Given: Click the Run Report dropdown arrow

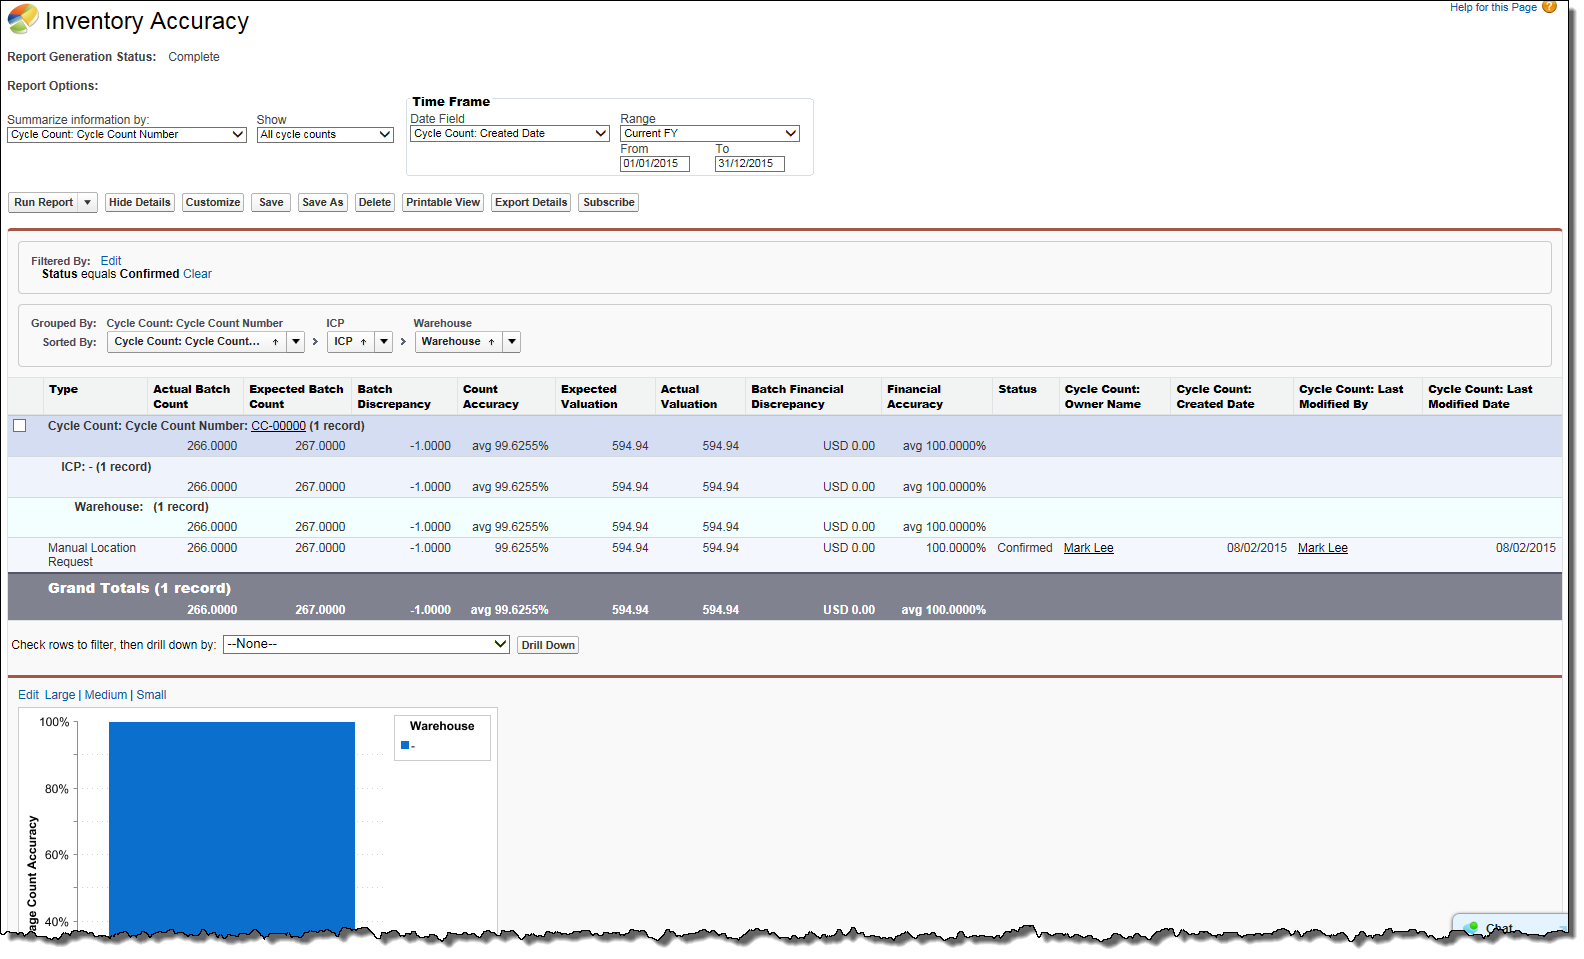Looking at the screenshot, I should pyautogui.click(x=87, y=203).
